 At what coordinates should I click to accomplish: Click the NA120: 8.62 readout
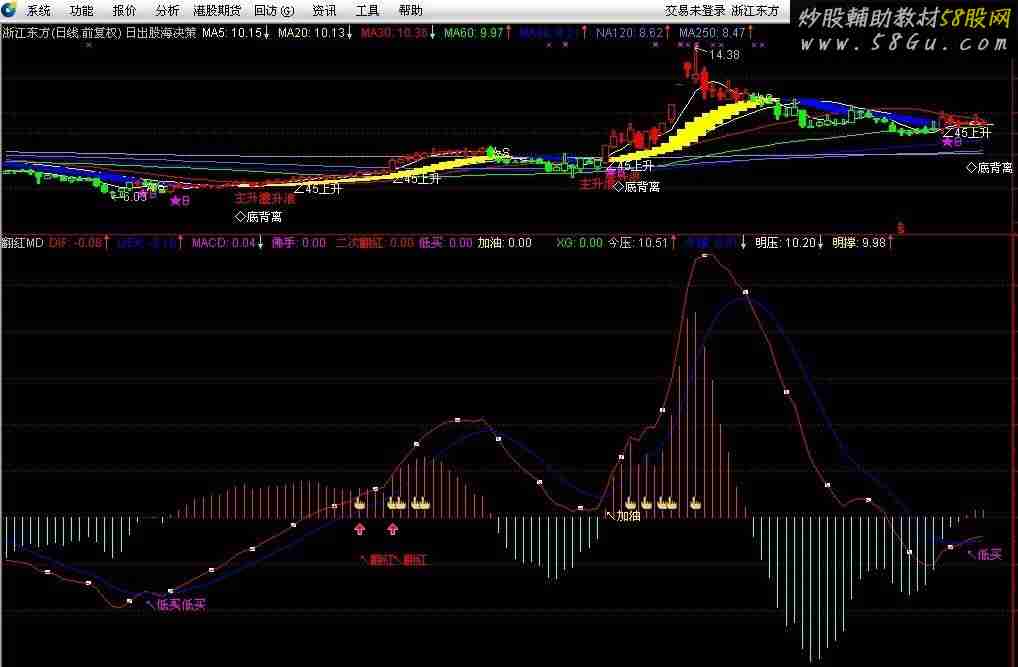pos(632,32)
